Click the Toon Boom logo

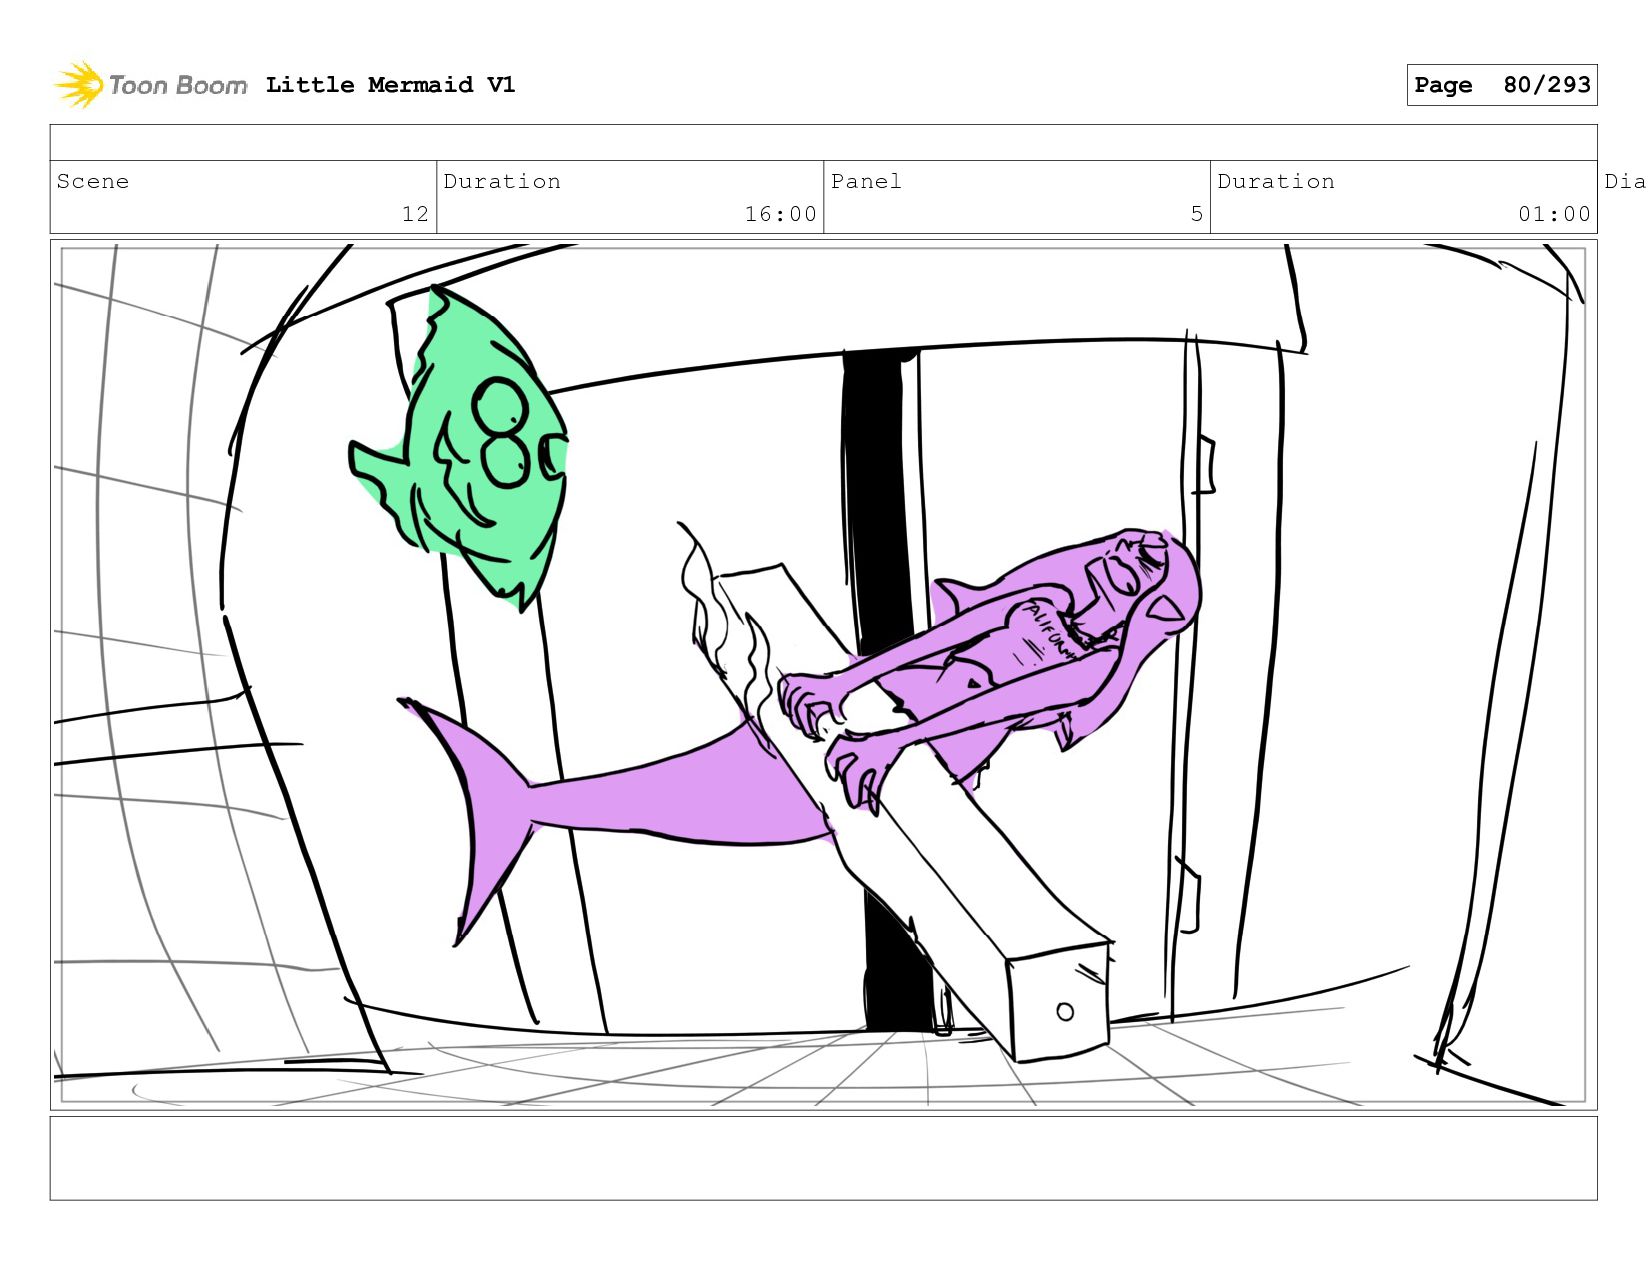pos(150,85)
